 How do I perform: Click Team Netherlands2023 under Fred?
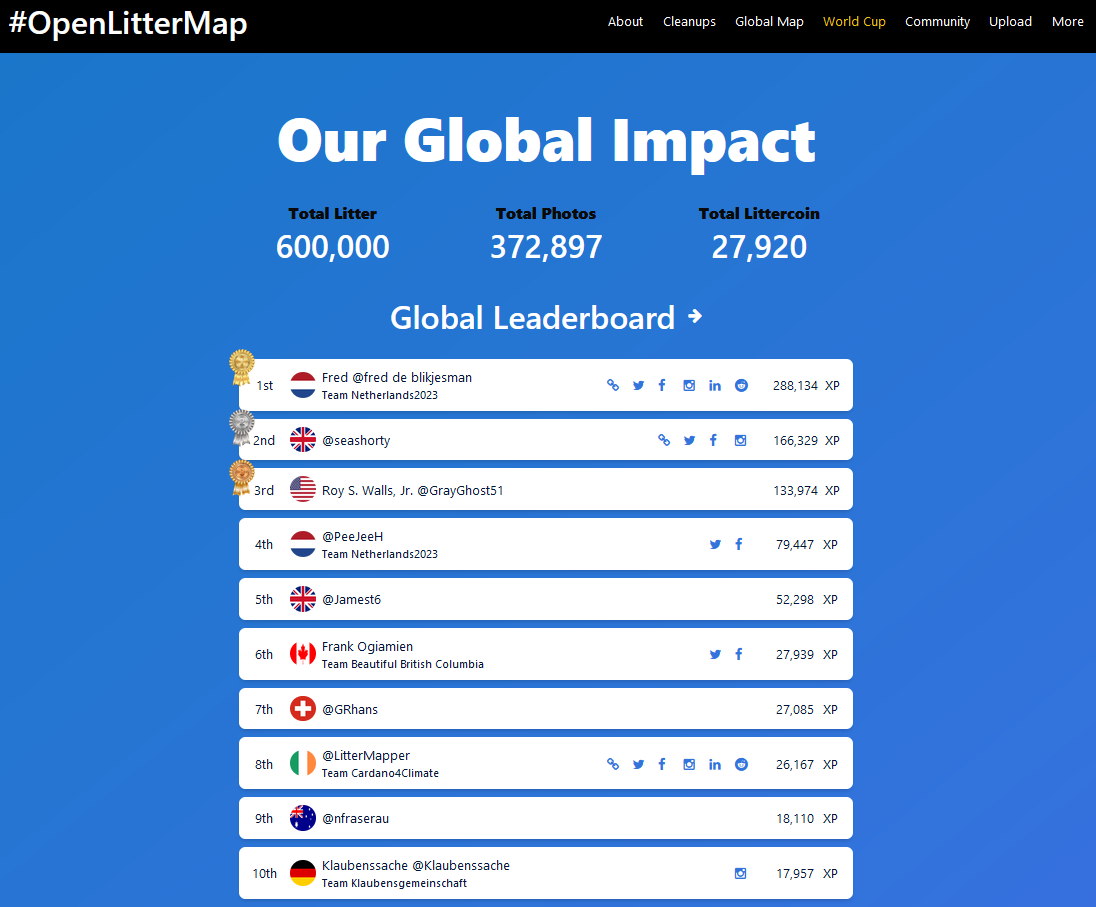(380, 395)
